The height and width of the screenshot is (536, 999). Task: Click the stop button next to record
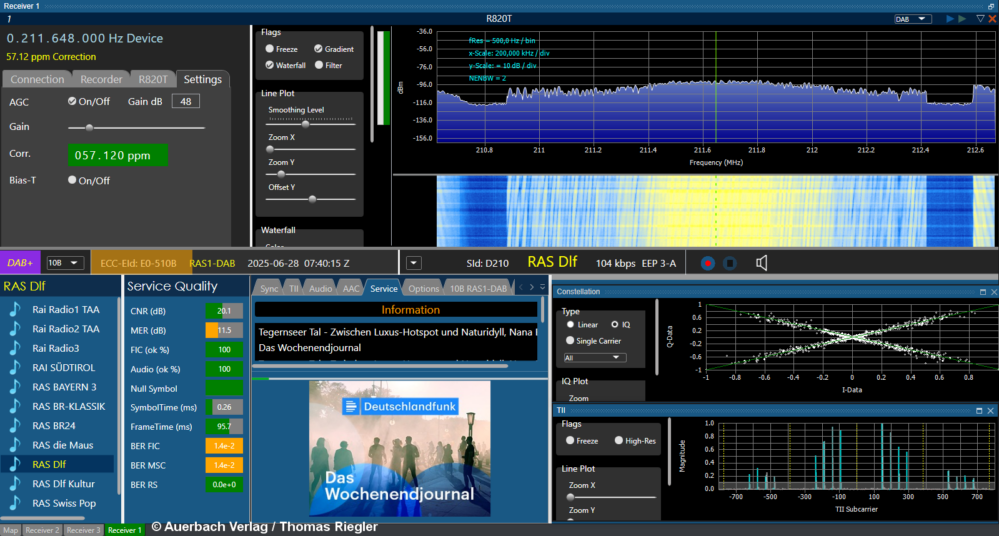coord(730,263)
